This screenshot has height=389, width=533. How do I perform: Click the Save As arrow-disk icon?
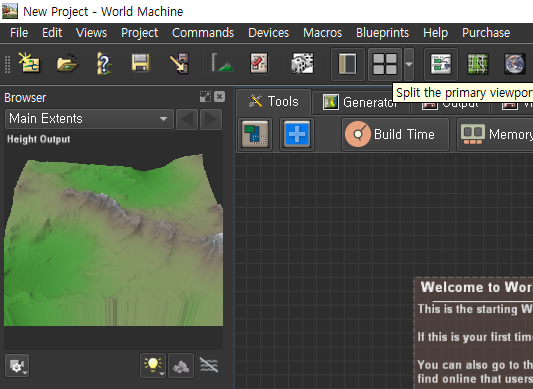click(x=179, y=63)
